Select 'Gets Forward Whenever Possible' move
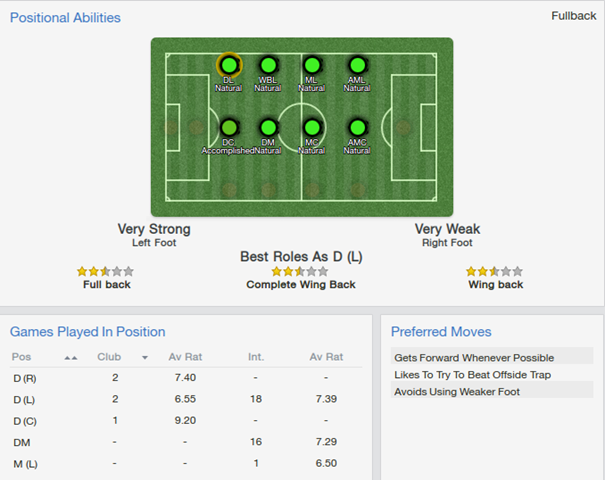Screen dimensions: 605x480 [474, 357]
